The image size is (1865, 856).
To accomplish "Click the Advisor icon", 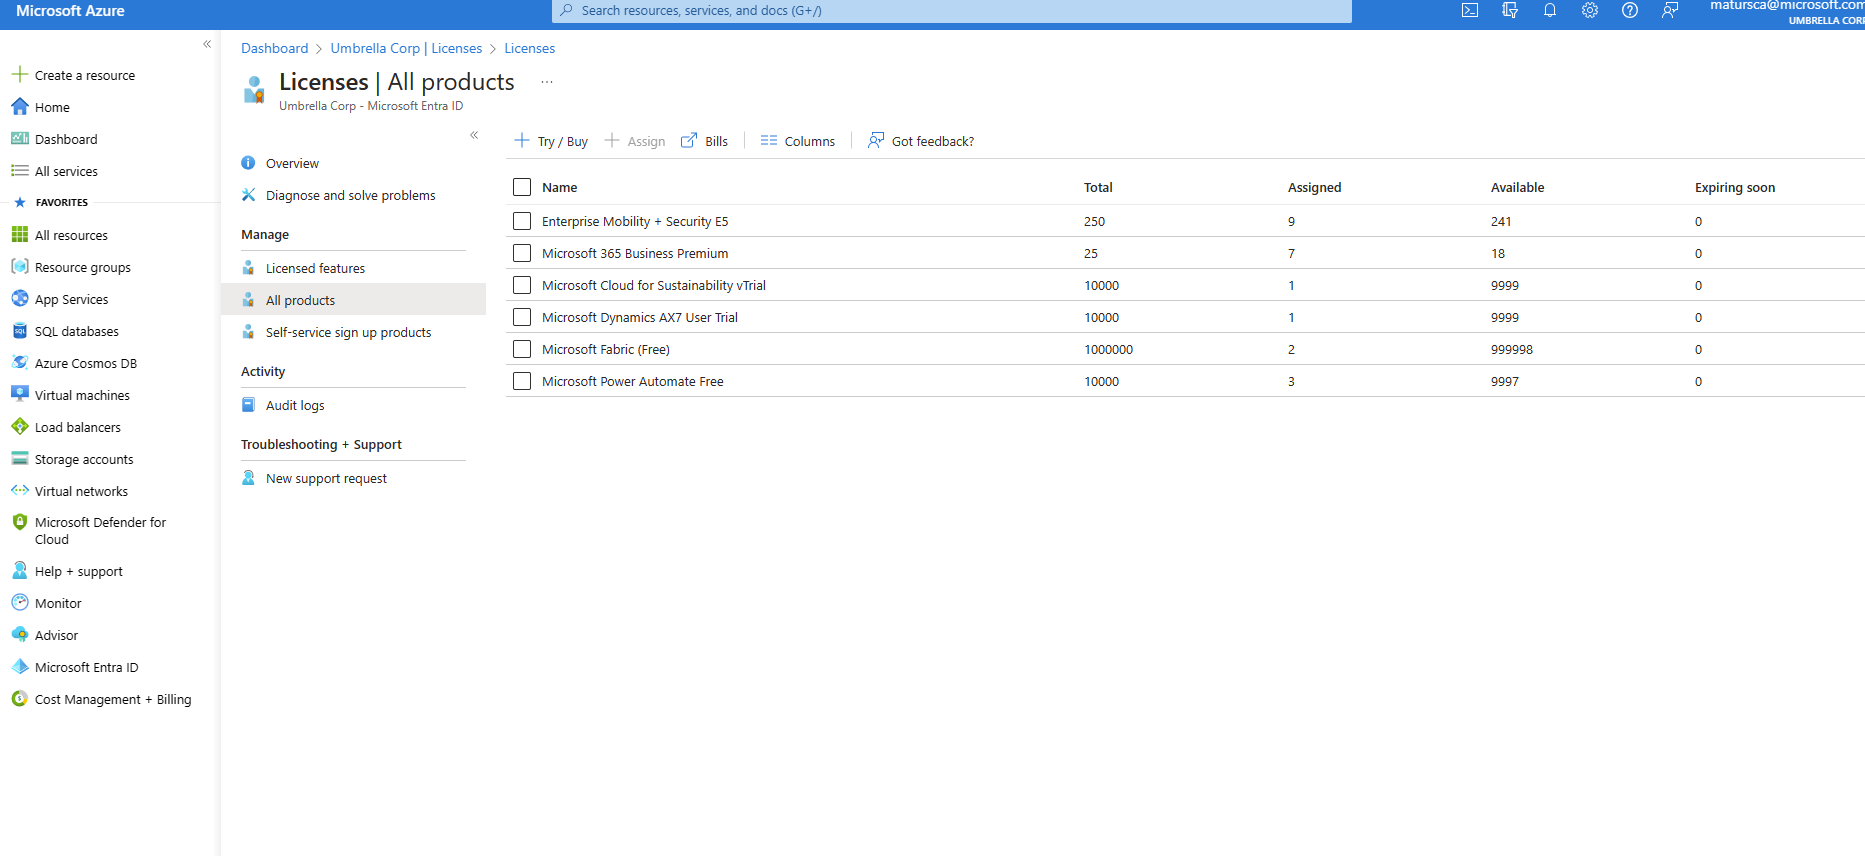I will pyautogui.click(x=19, y=635).
